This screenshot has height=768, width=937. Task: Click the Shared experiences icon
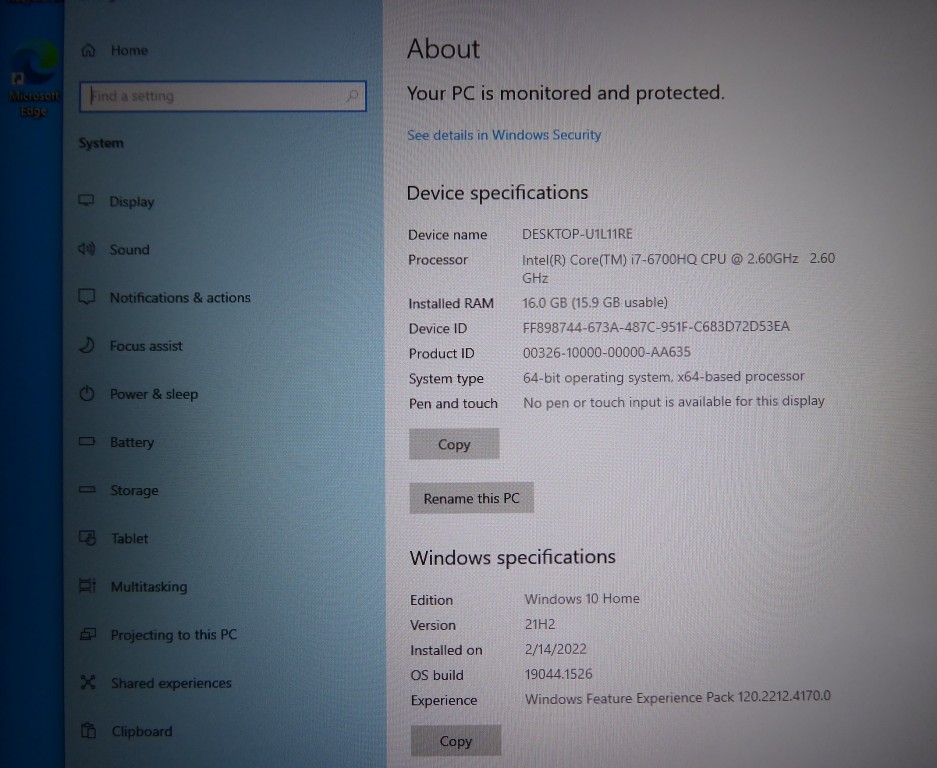tap(88, 682)
